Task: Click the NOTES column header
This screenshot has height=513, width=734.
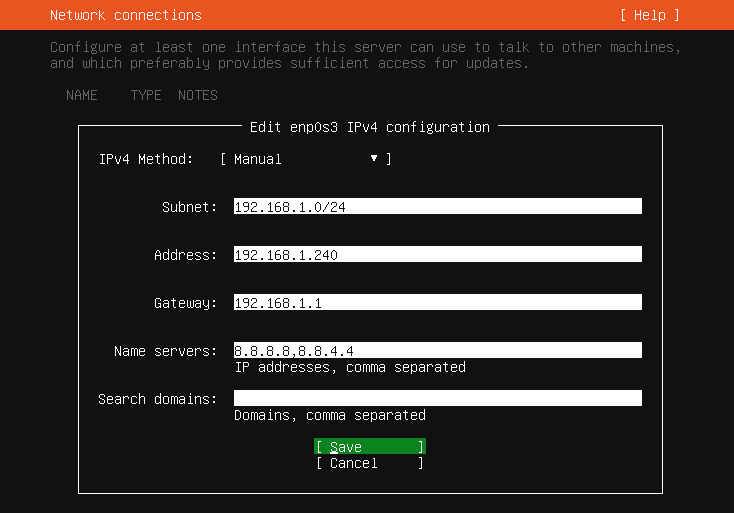Action: point(198,95)
